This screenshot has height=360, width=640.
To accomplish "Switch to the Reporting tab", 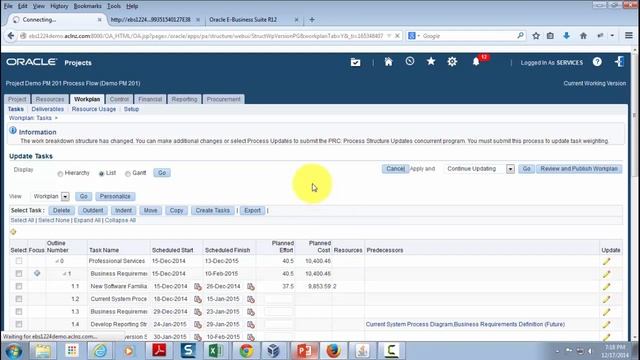I will pyautogui.click(x=184, y=99).
